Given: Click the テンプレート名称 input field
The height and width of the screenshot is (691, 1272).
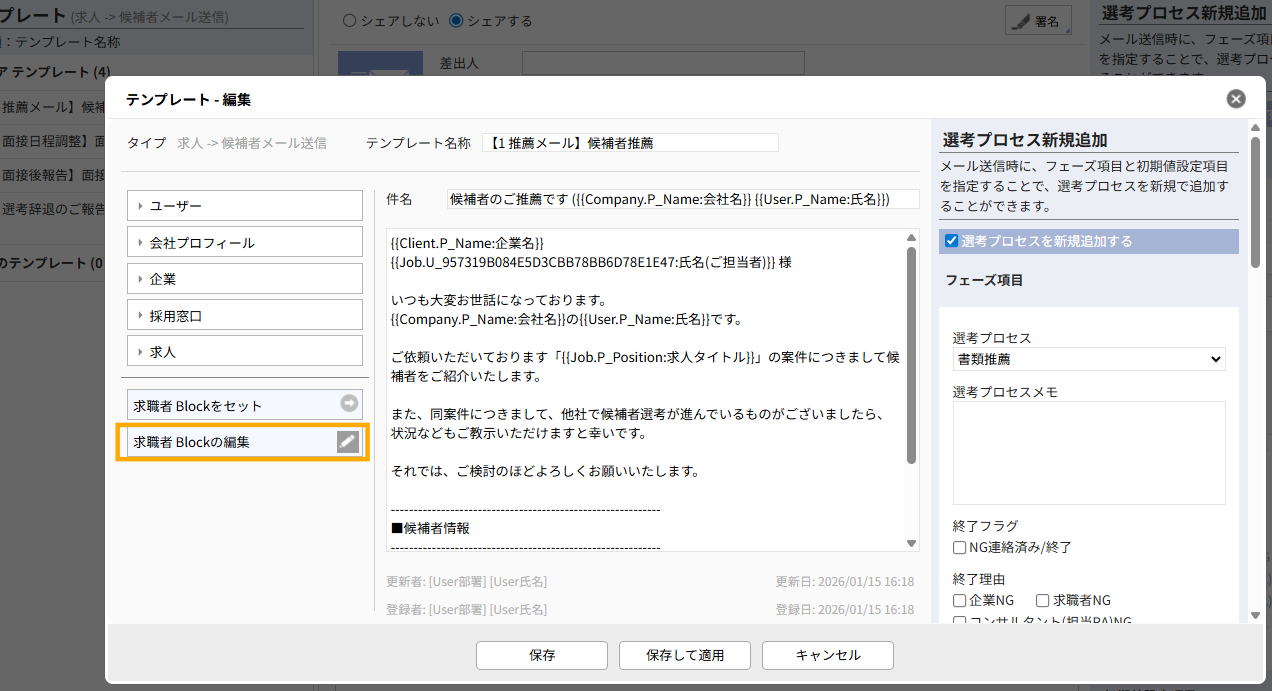Looking at the screenshot, I should pos(630,143).
